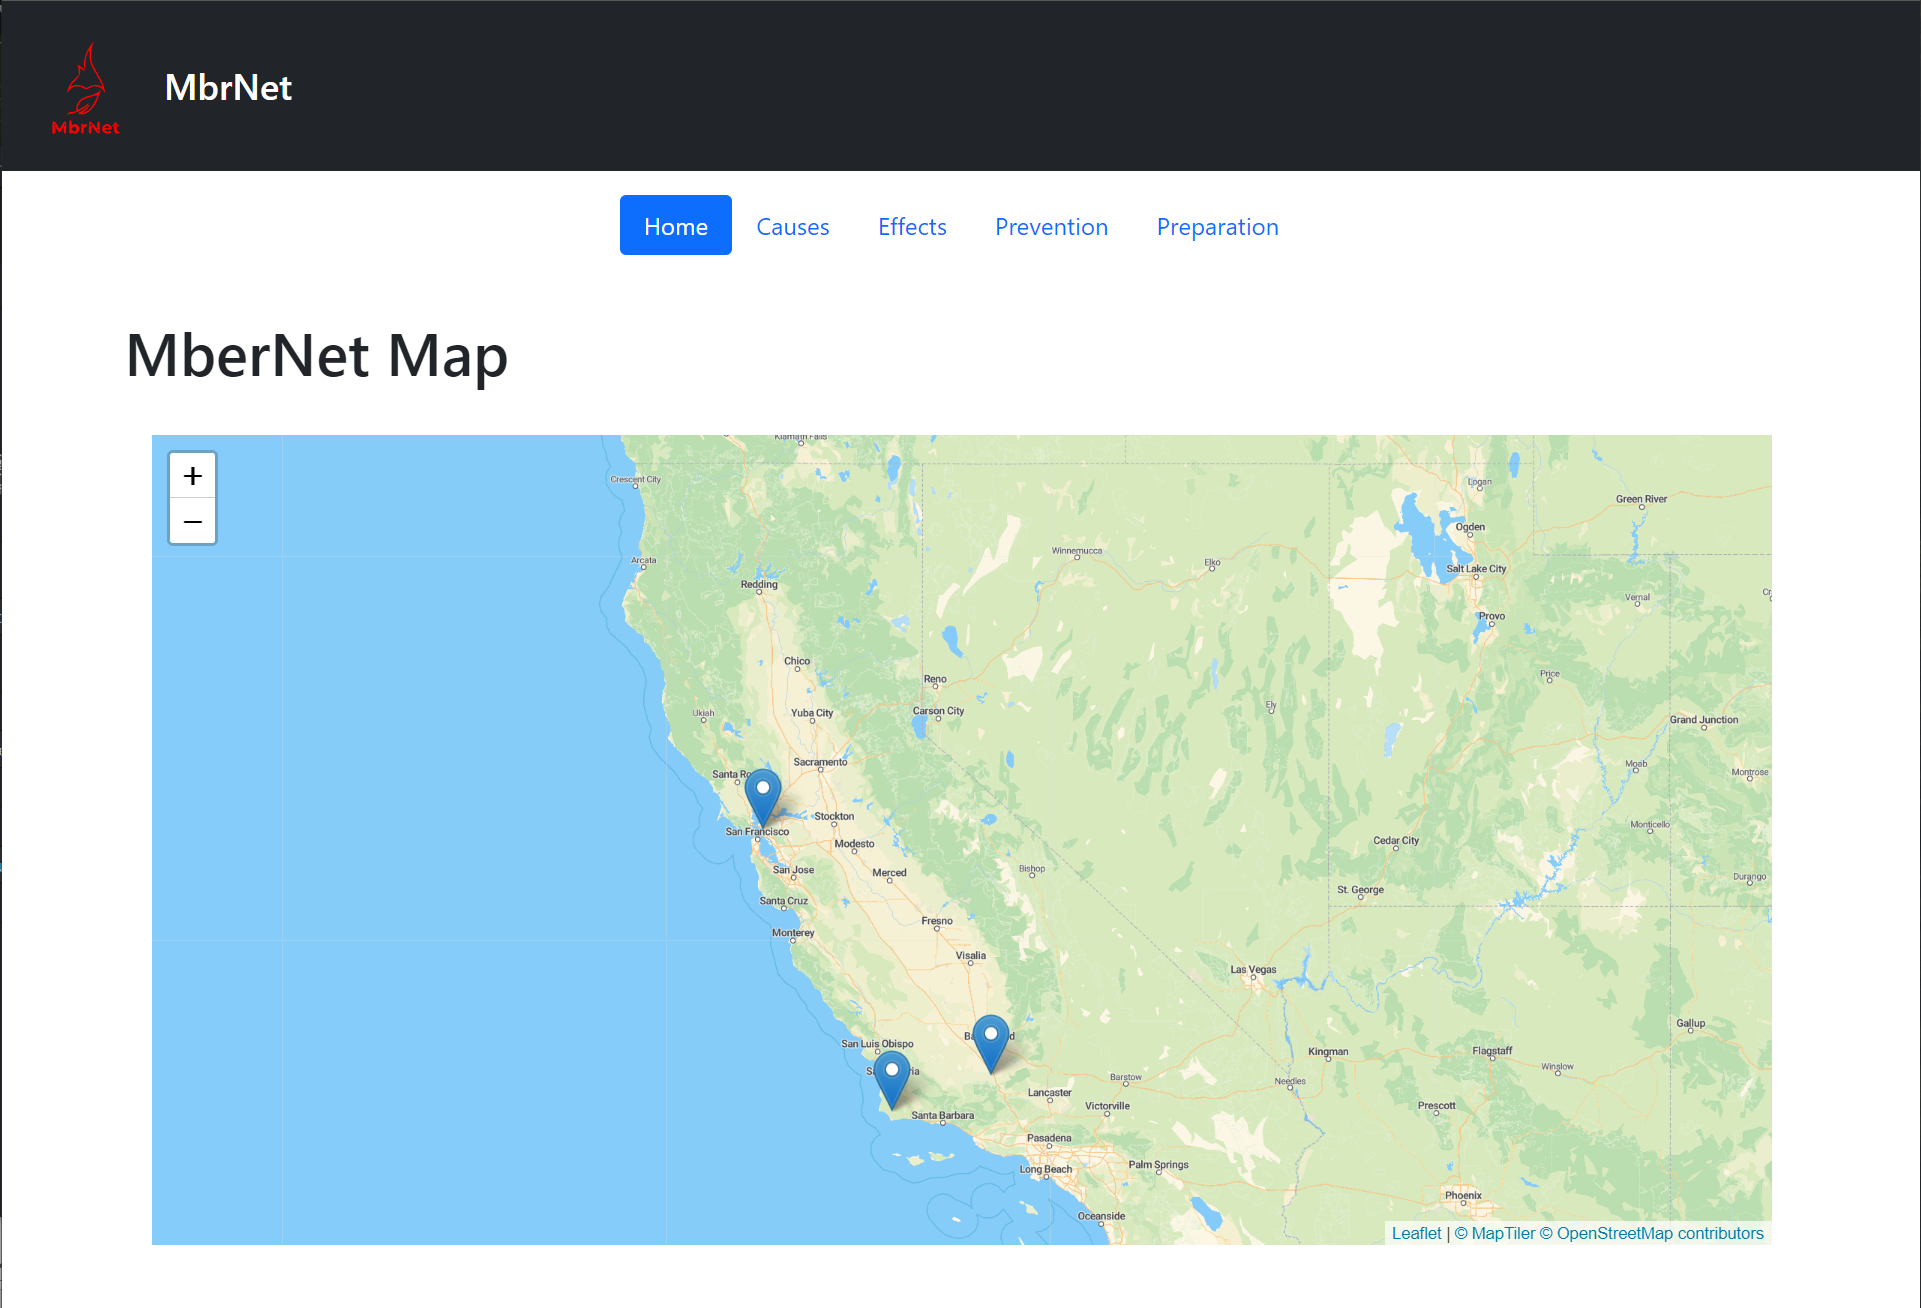Go to the Effects tab
Viewport: 1921px width, 1308px height.
pyautogui.click(x=912, y=226)
